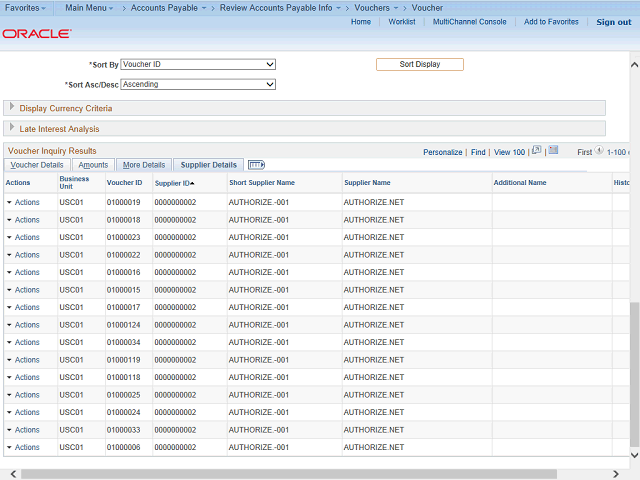Click the download to spreadsheet icon

point(554,151)
